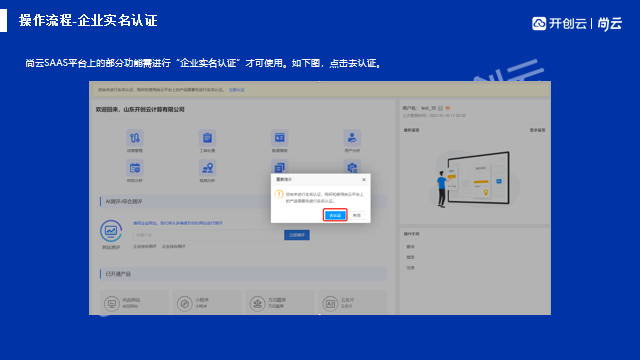Click the white 关闭 button in the dialog
This screenshot has width=640, height=360.
[x=357, y=215]
